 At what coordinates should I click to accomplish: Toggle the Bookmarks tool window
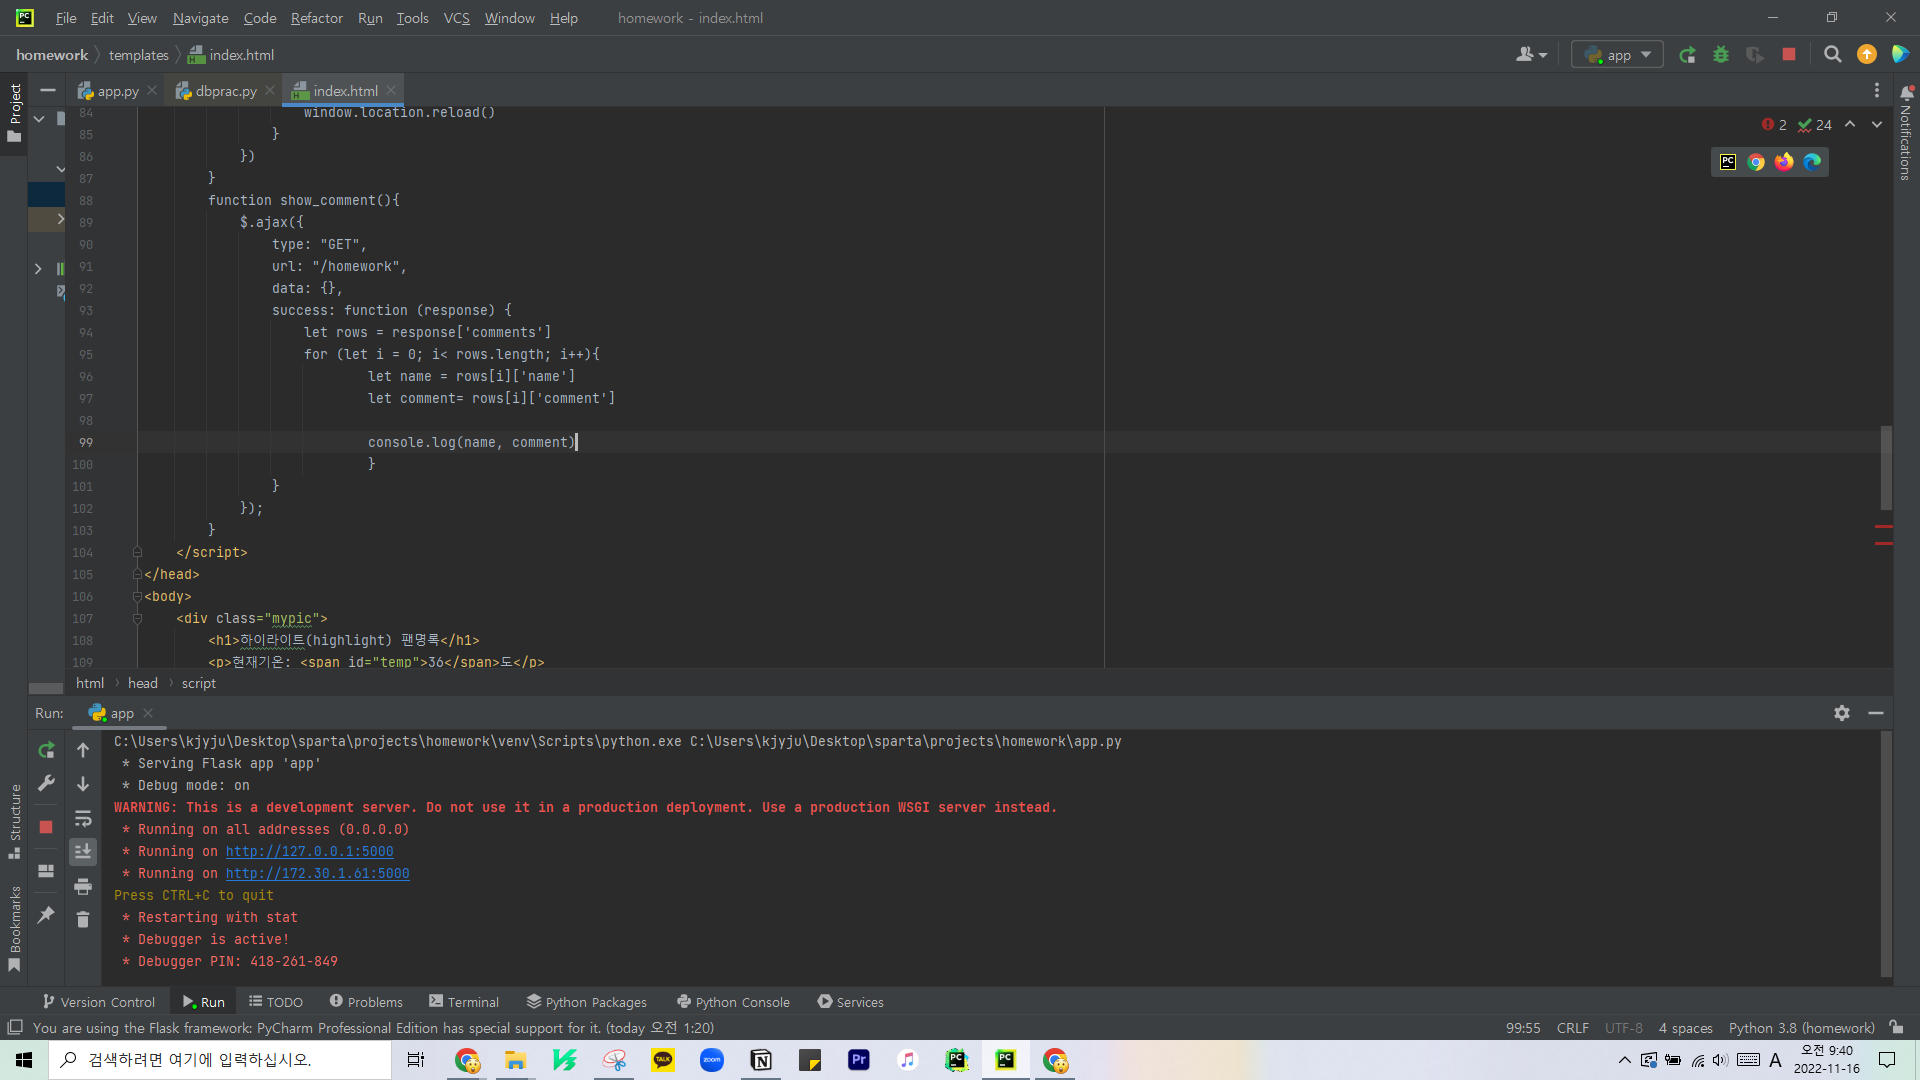(15, 928)
